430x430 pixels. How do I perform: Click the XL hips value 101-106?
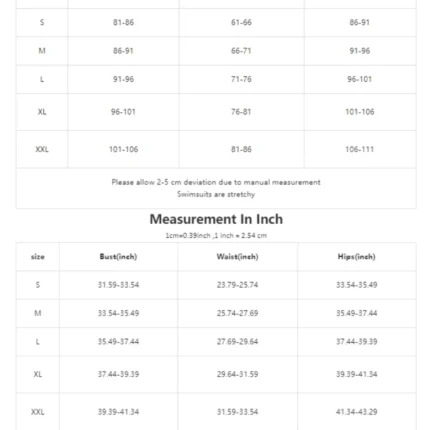[359, 112]
